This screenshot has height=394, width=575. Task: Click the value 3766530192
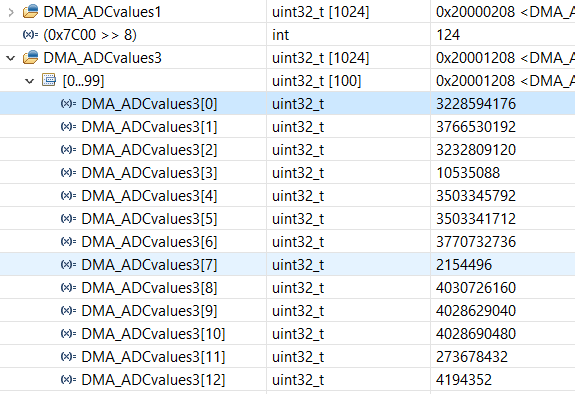(x=476, y=127)
